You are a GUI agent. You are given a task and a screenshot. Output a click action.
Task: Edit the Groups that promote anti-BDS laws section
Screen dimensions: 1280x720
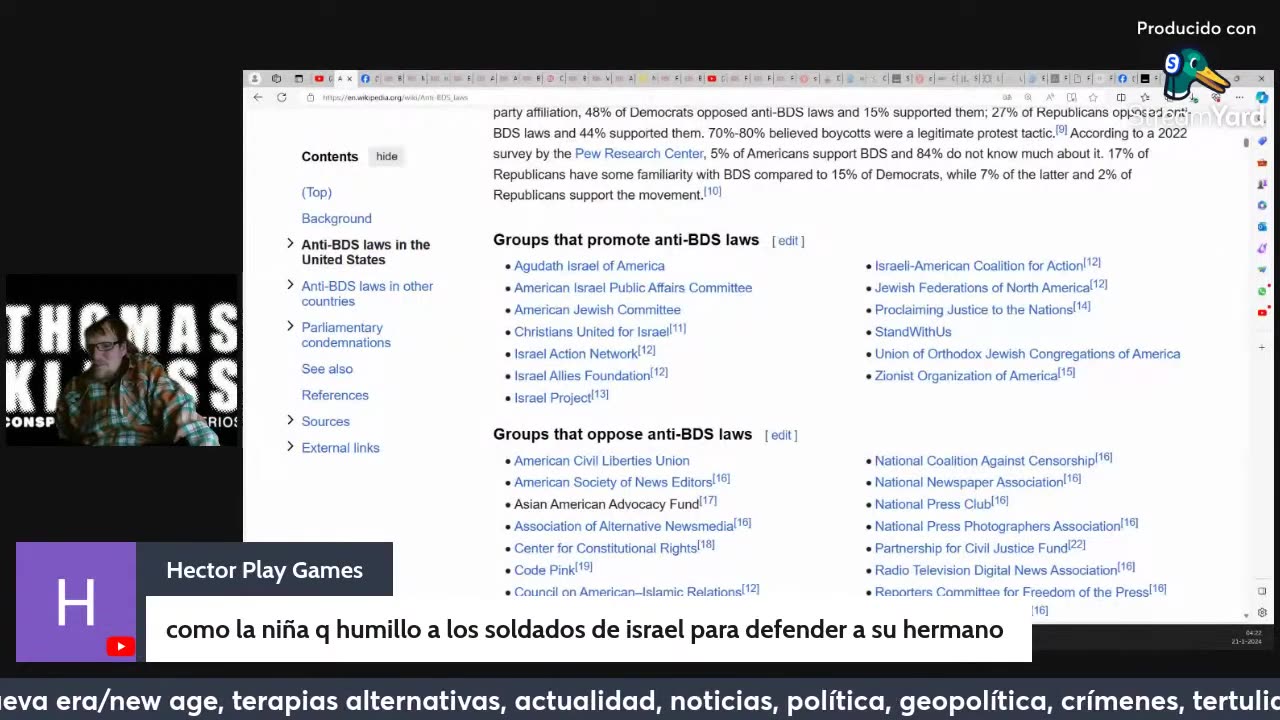click(x=788, y=241)
